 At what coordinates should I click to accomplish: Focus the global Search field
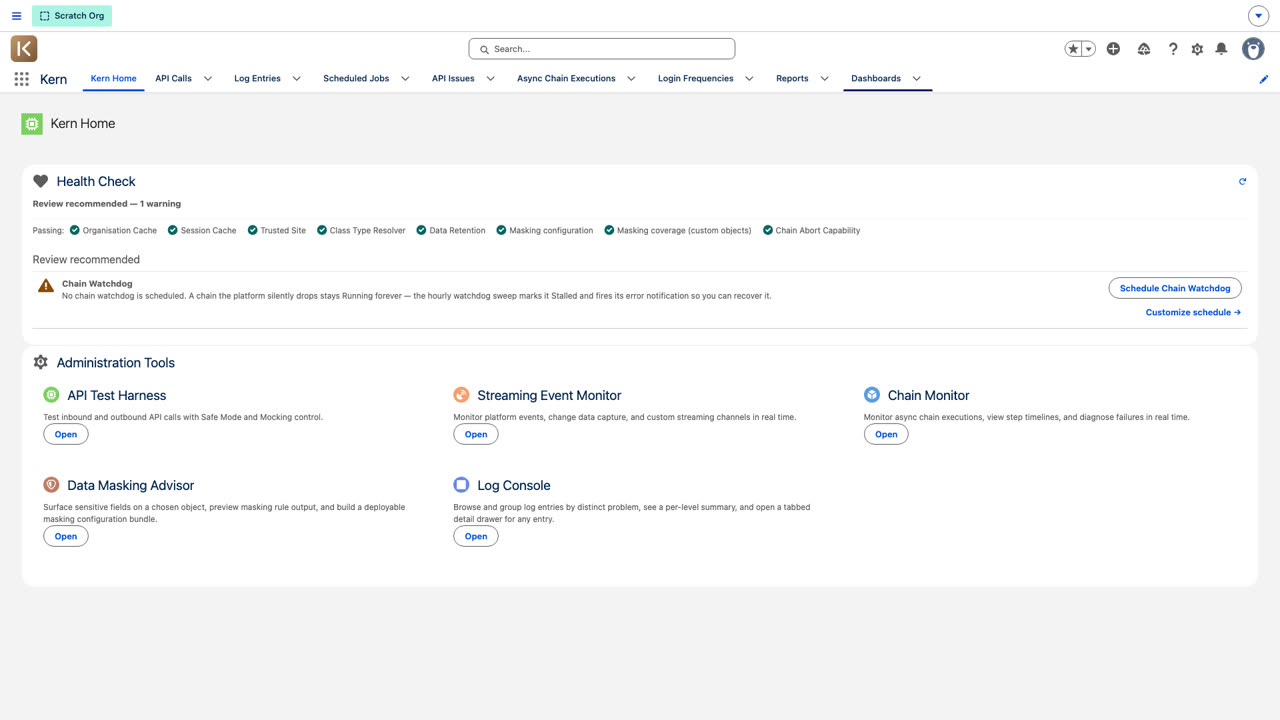pos(602,49)
